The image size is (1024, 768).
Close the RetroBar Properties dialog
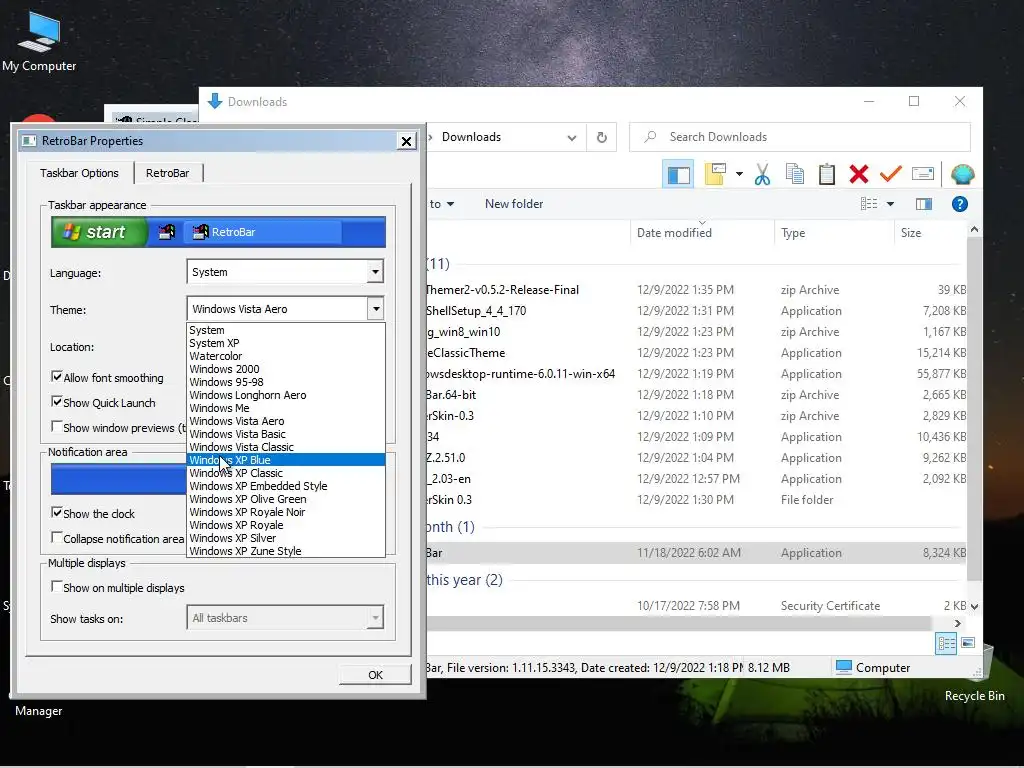[x=406, y=141]
